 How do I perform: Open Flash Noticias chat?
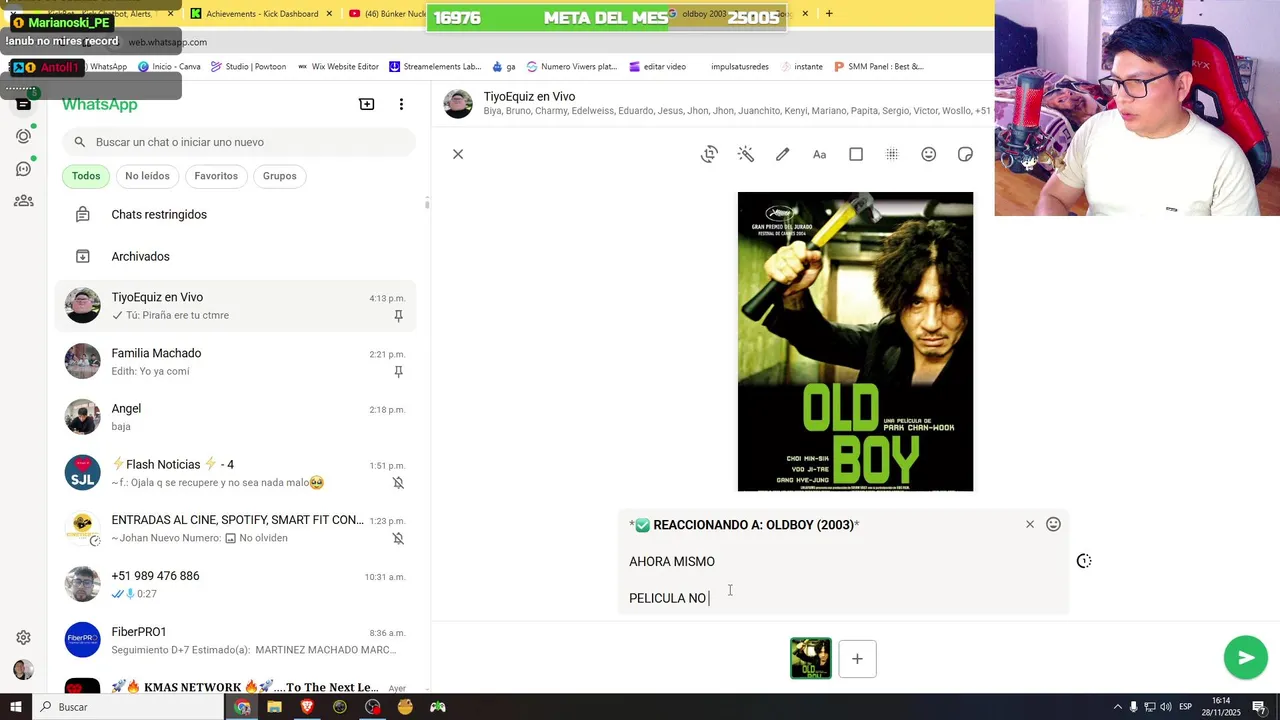236,473
